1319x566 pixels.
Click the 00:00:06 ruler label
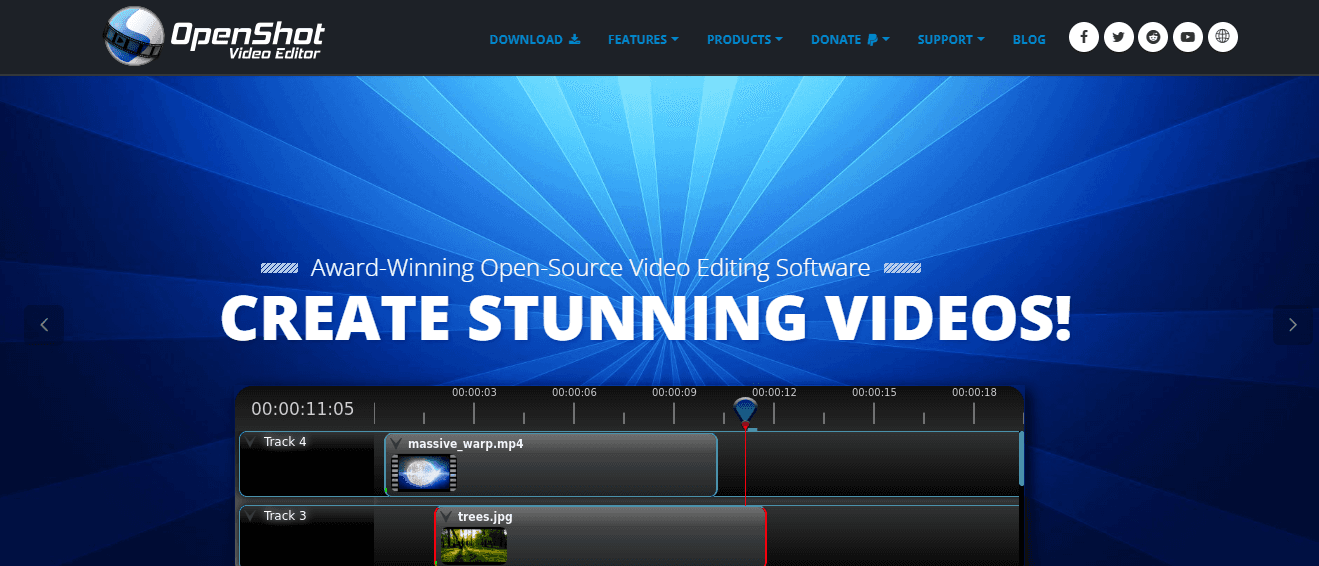click(574, 393)
